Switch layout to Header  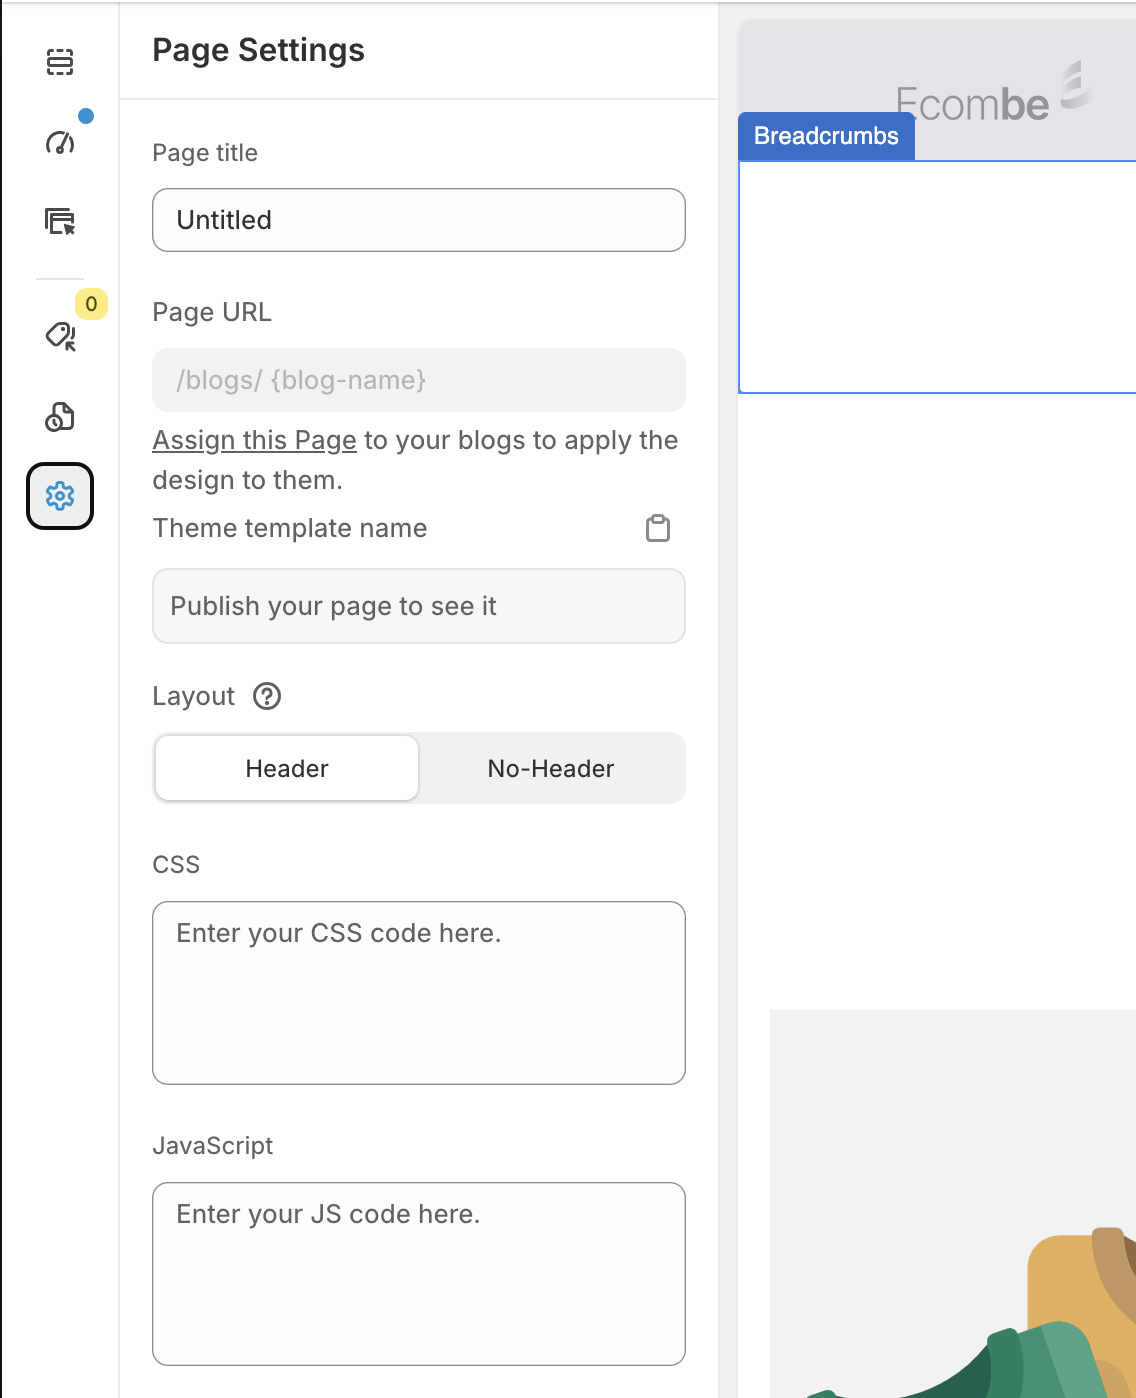(287, 768)
